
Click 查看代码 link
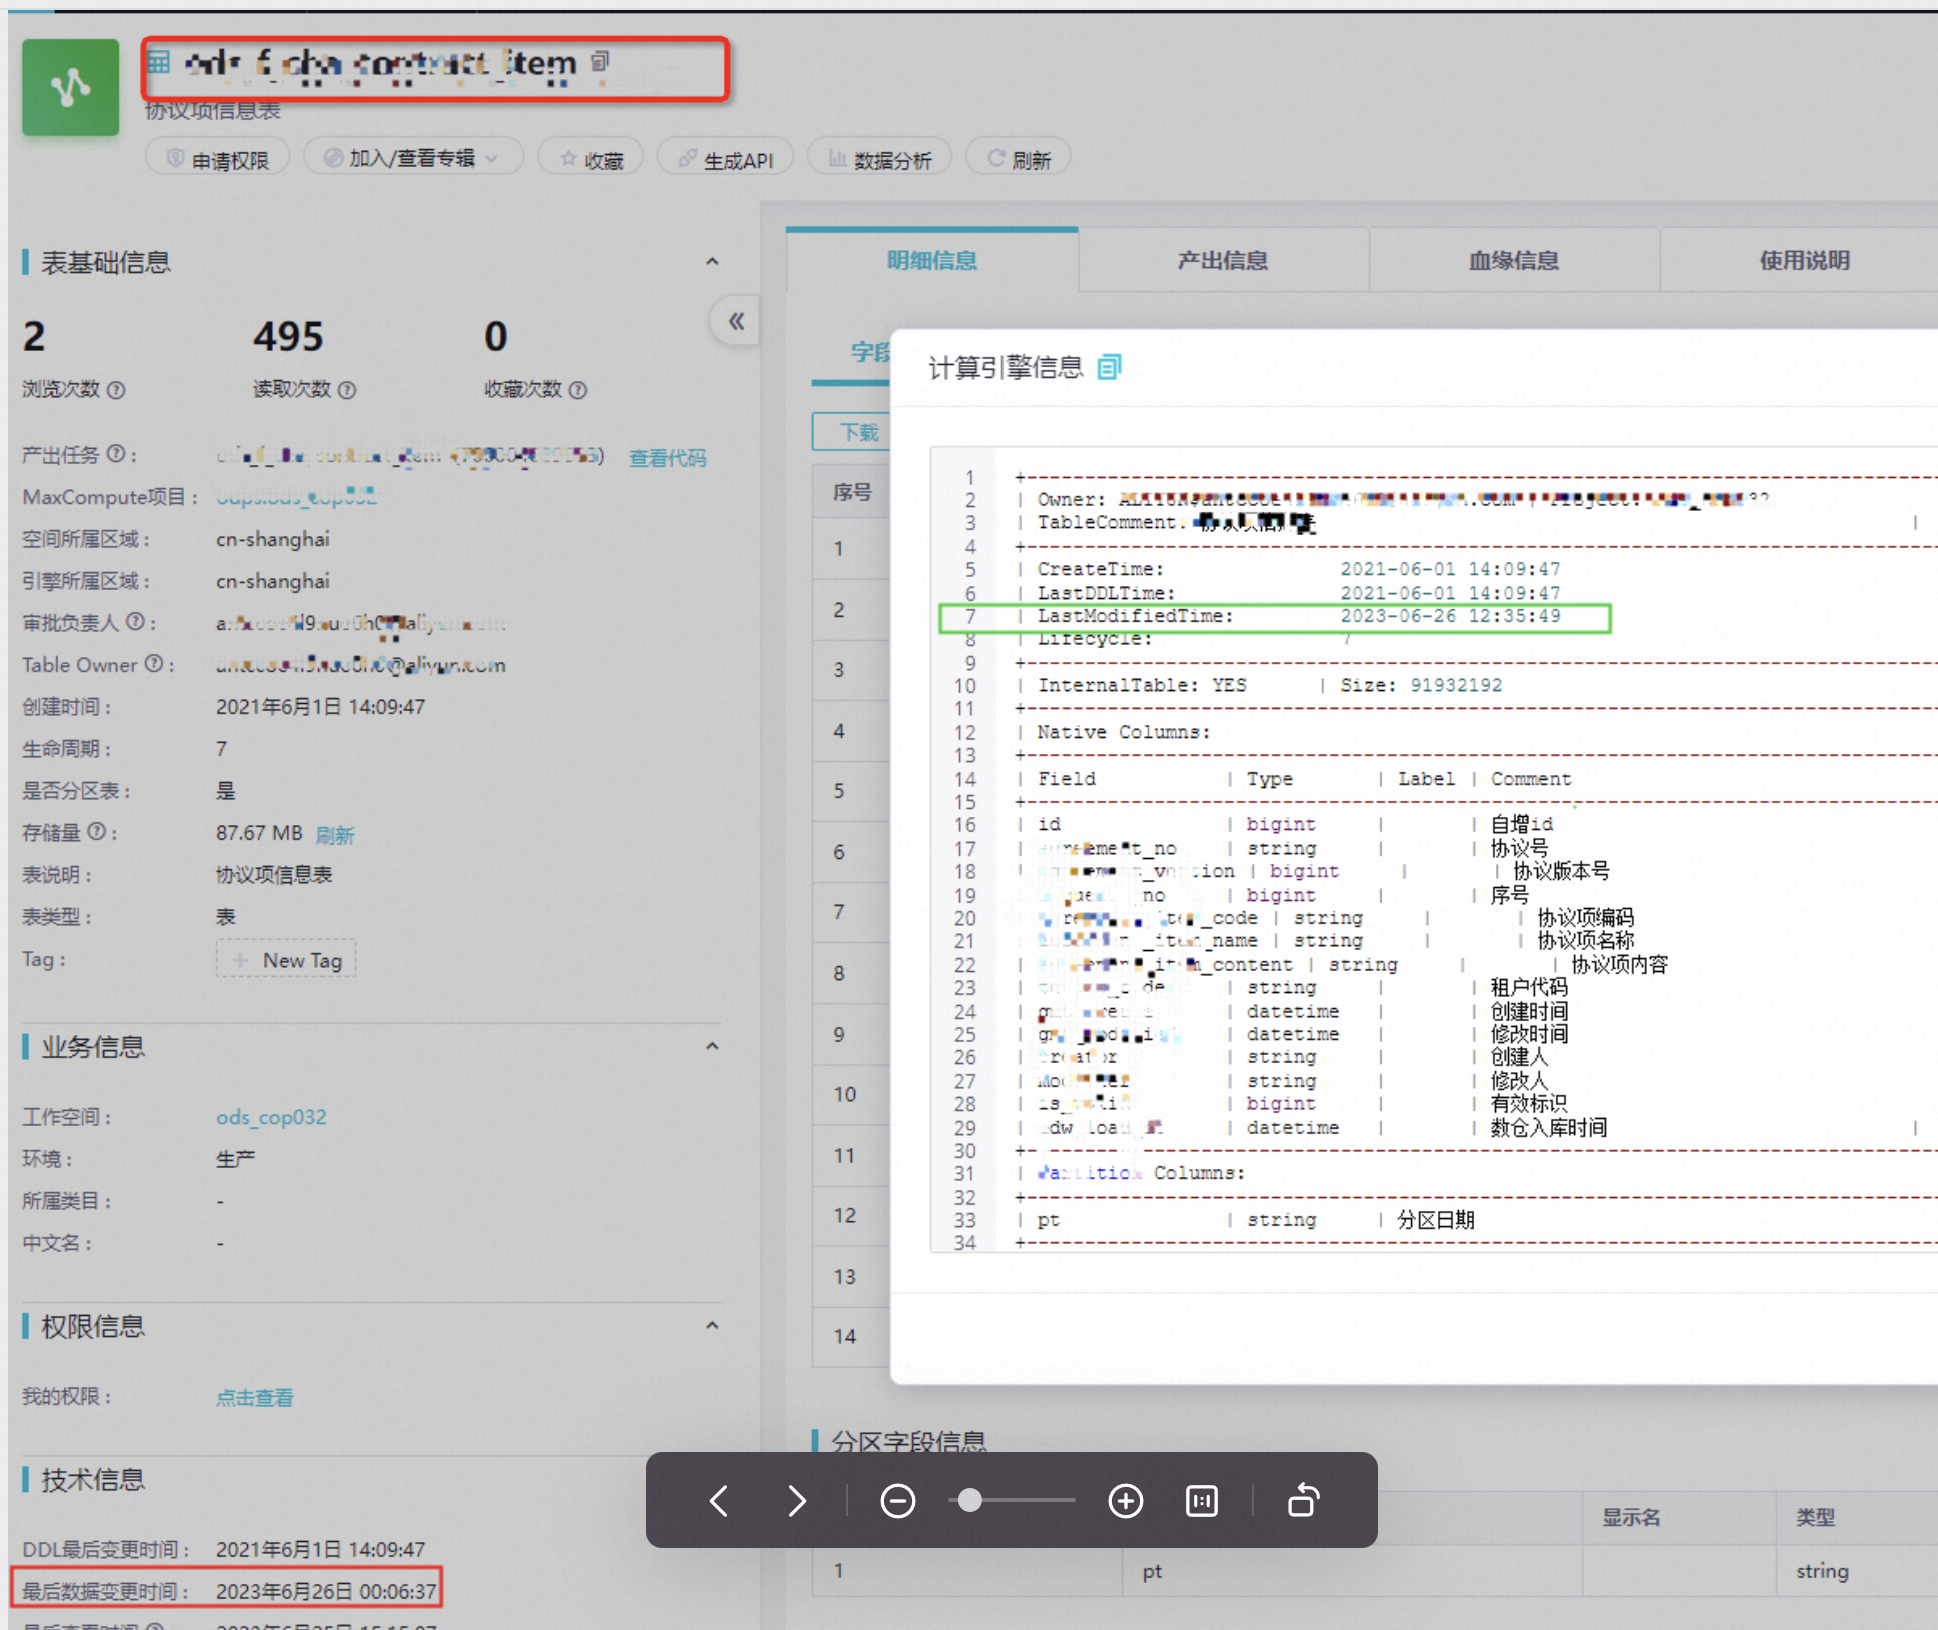[x=667, y=458]
